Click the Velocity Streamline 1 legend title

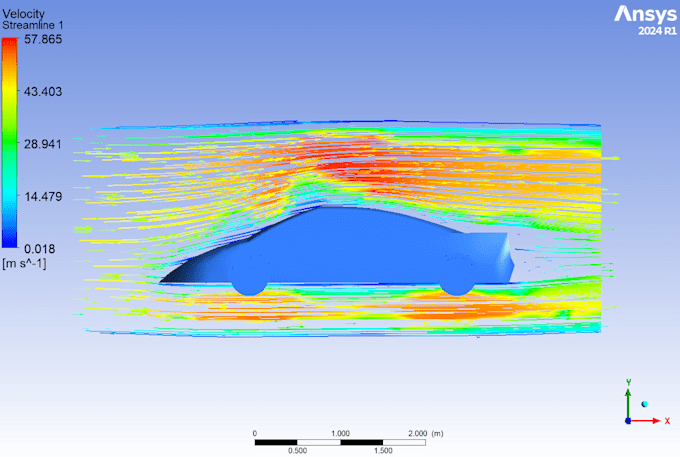pyautogui.click(x=33, y=20)
